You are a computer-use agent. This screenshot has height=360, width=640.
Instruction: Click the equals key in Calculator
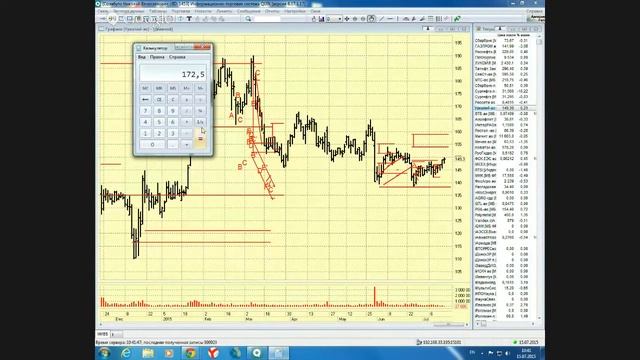click(200, 139)
